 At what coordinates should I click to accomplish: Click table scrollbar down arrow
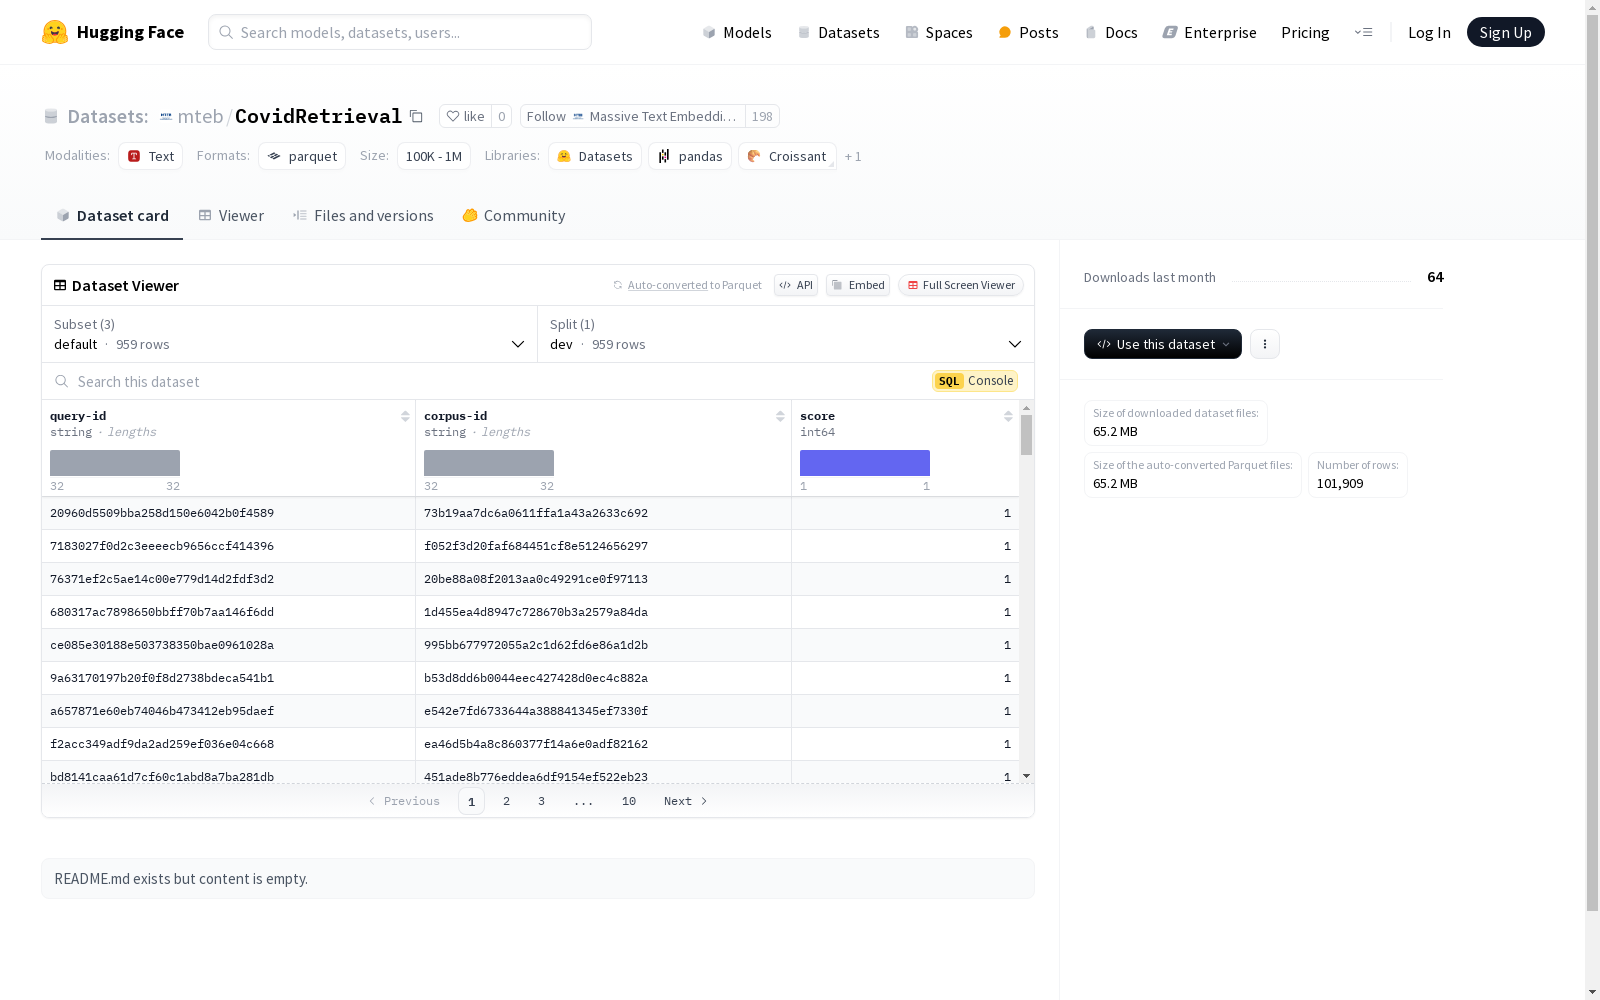pos(1026,776)
